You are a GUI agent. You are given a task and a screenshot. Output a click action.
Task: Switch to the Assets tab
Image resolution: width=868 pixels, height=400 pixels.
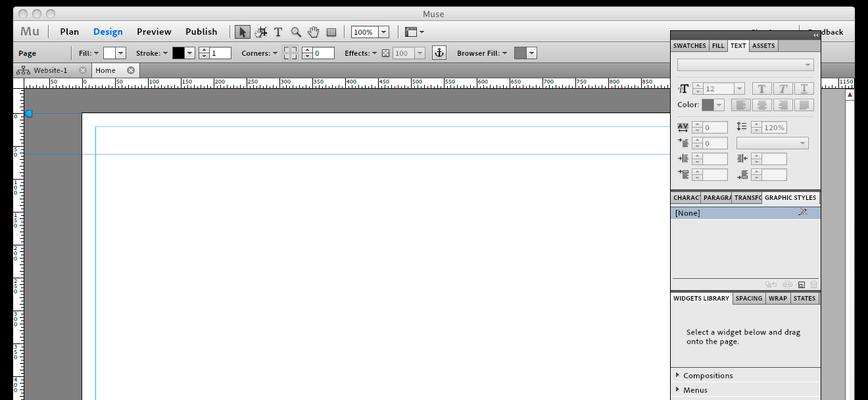pos(763,46)
